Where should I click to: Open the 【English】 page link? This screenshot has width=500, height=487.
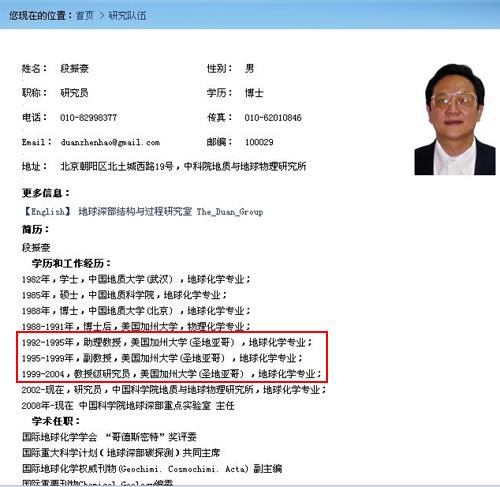(x=47, y=211)
